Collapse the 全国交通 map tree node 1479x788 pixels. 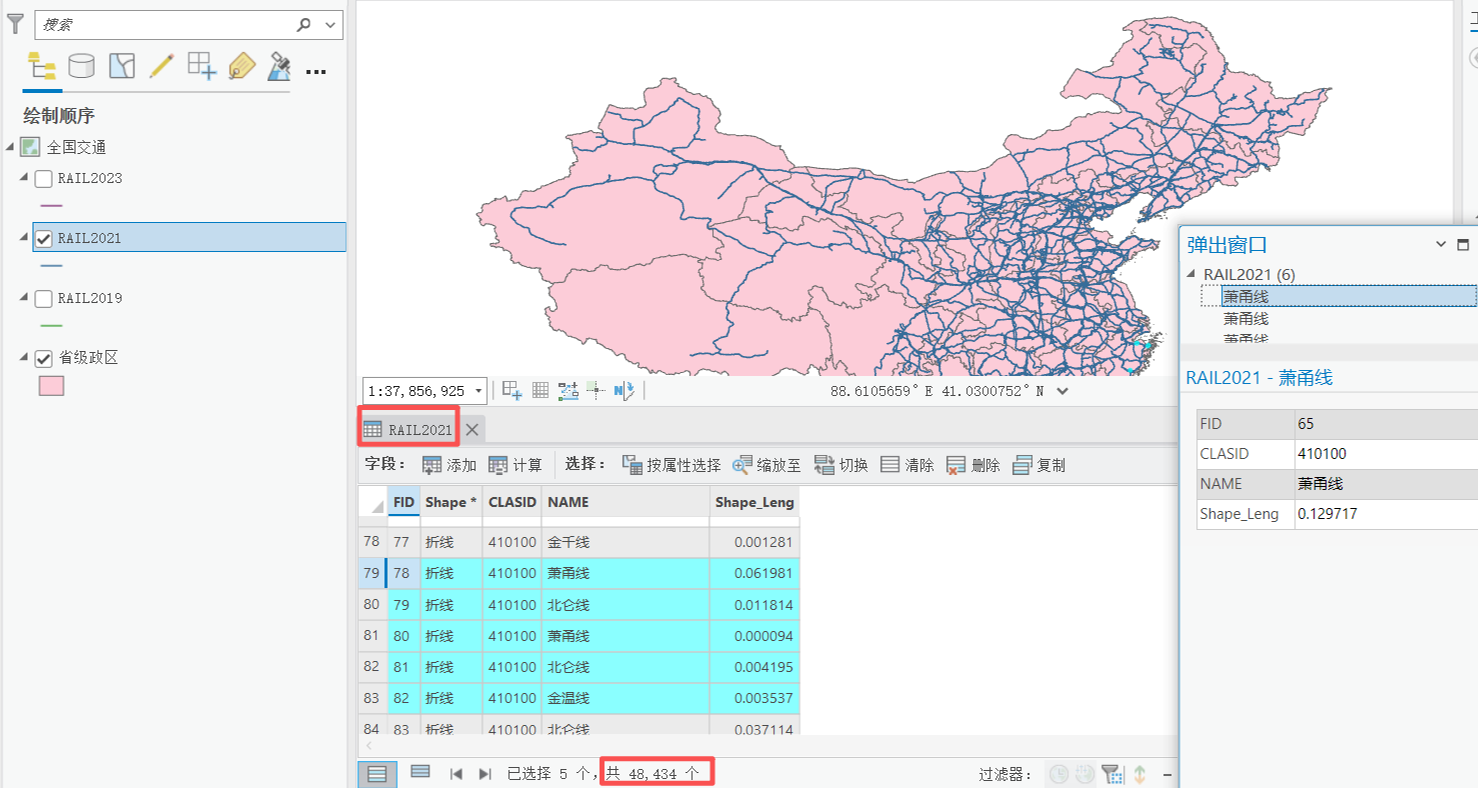(x=10, y=147)
